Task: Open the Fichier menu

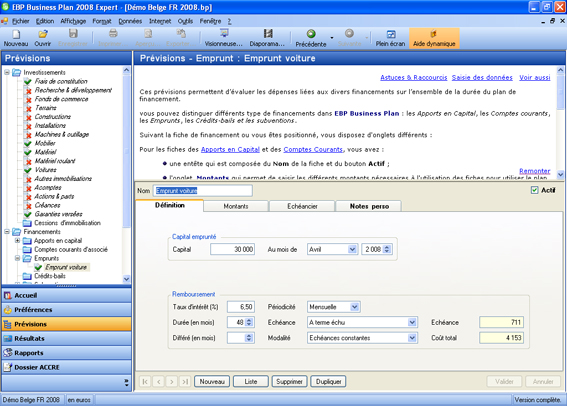Action: (21, 21)
